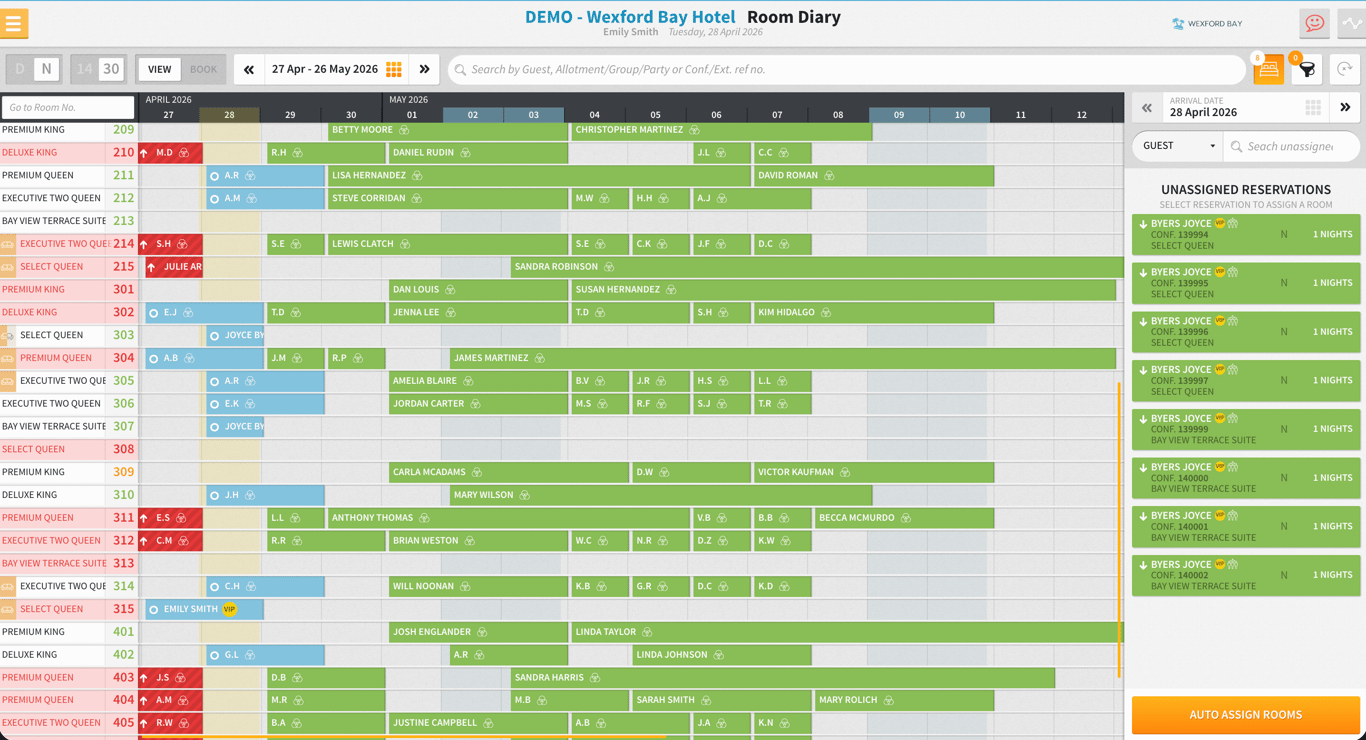Viewport: 1366px width, 740px height.
Task: Expand Byers Joyce reservation conf. 140000
Action: pos(1246,478)
